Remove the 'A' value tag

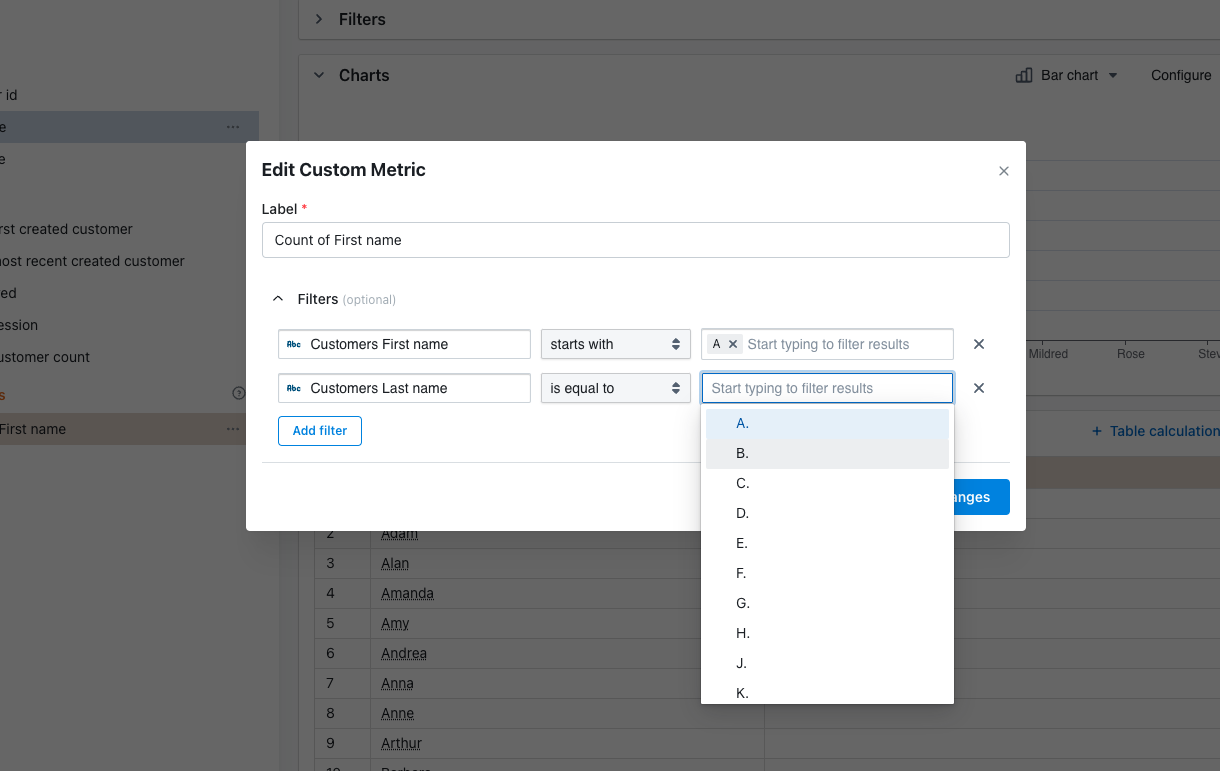(733, 344)
